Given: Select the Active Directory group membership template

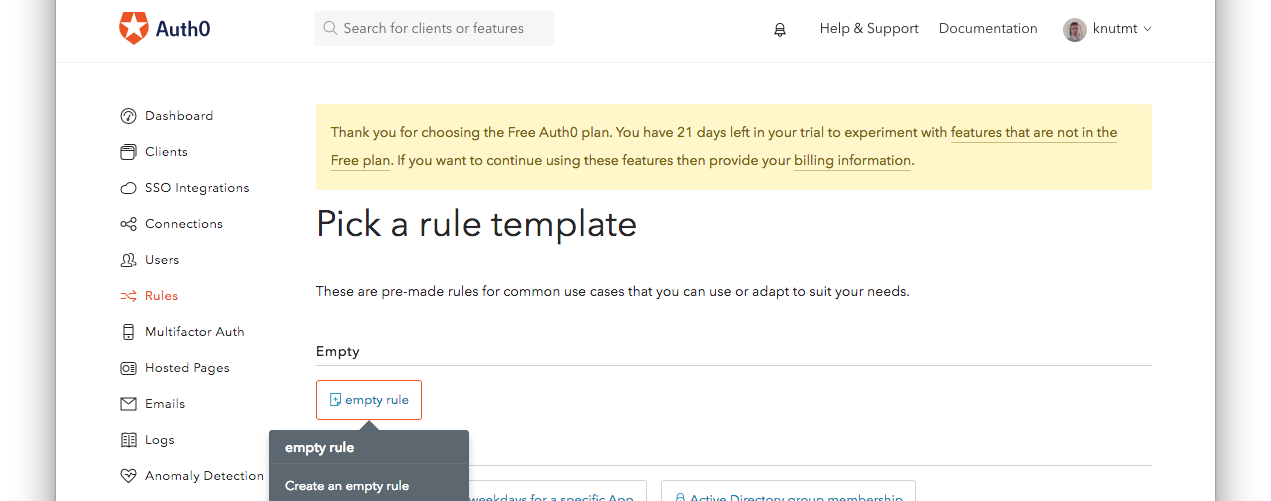Looking at the screenshot, I should tap(788, 491).
